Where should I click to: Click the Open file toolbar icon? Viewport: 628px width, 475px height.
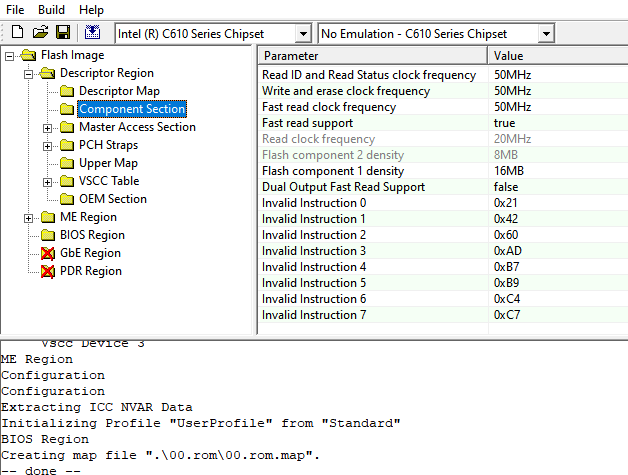40,33
